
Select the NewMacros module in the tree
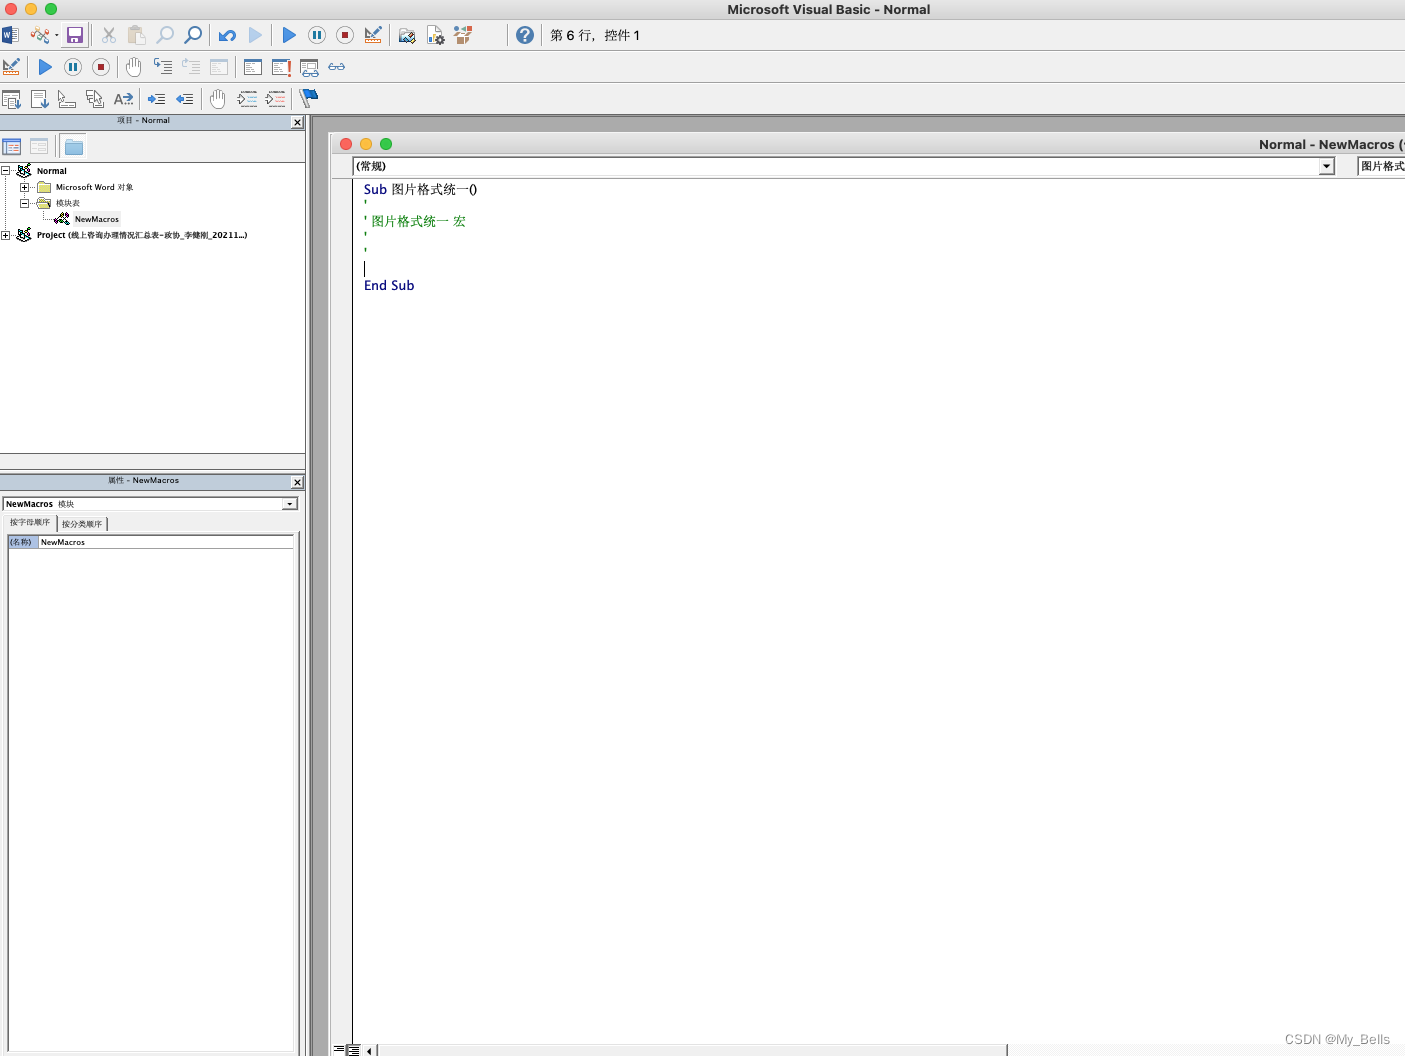(96, 219)
